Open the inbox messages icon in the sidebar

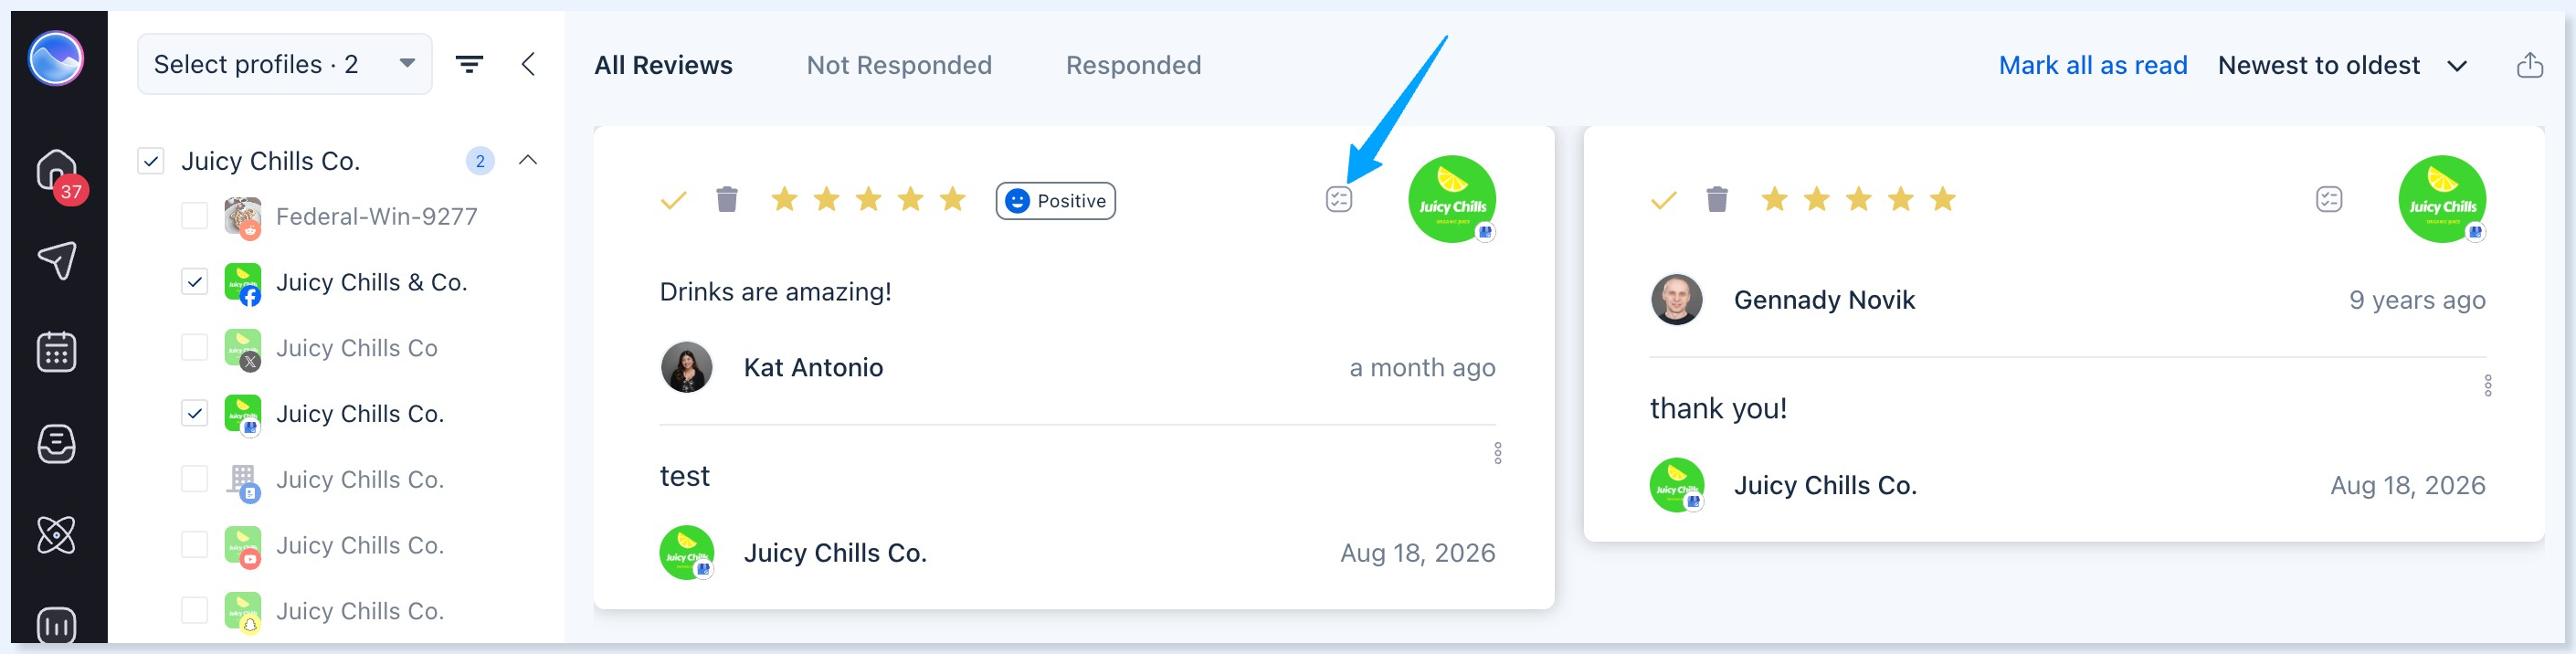pyautogui.click(x=57, y=443)
